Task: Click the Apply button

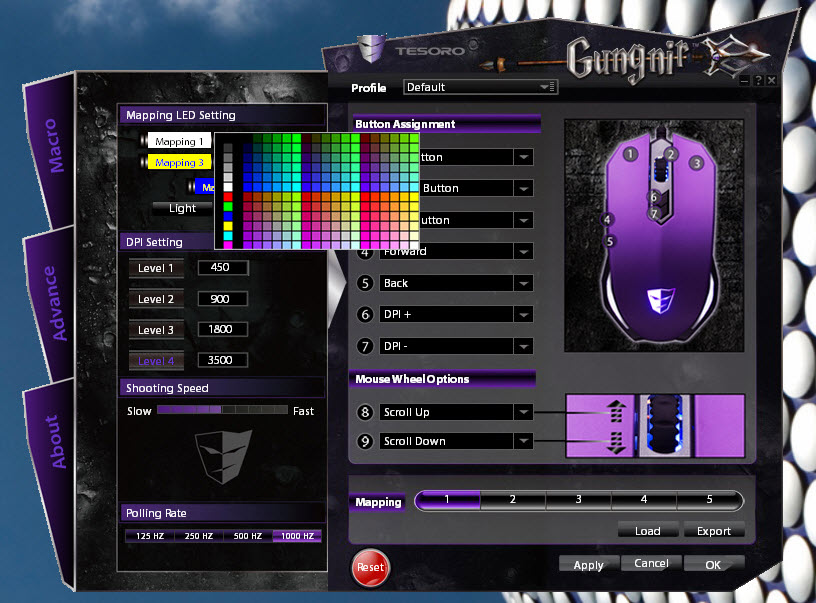Action: [x=589, y=565]
